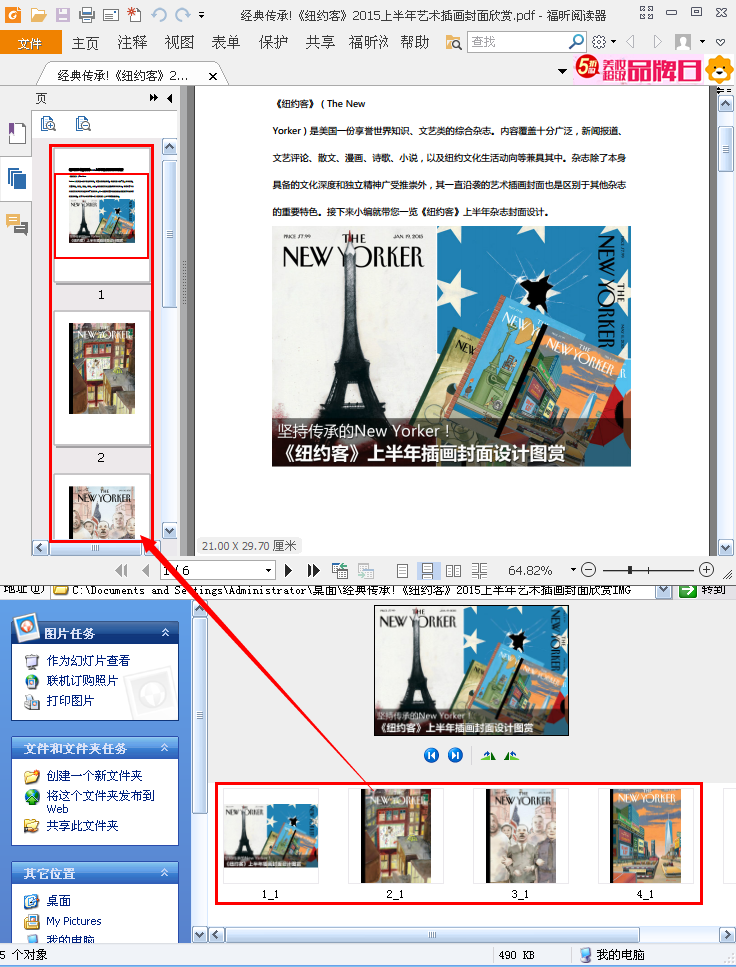Click the previous image button in filmstrip
The width and height of the screenshot is (736, 967).
click(x=431, y=755)
